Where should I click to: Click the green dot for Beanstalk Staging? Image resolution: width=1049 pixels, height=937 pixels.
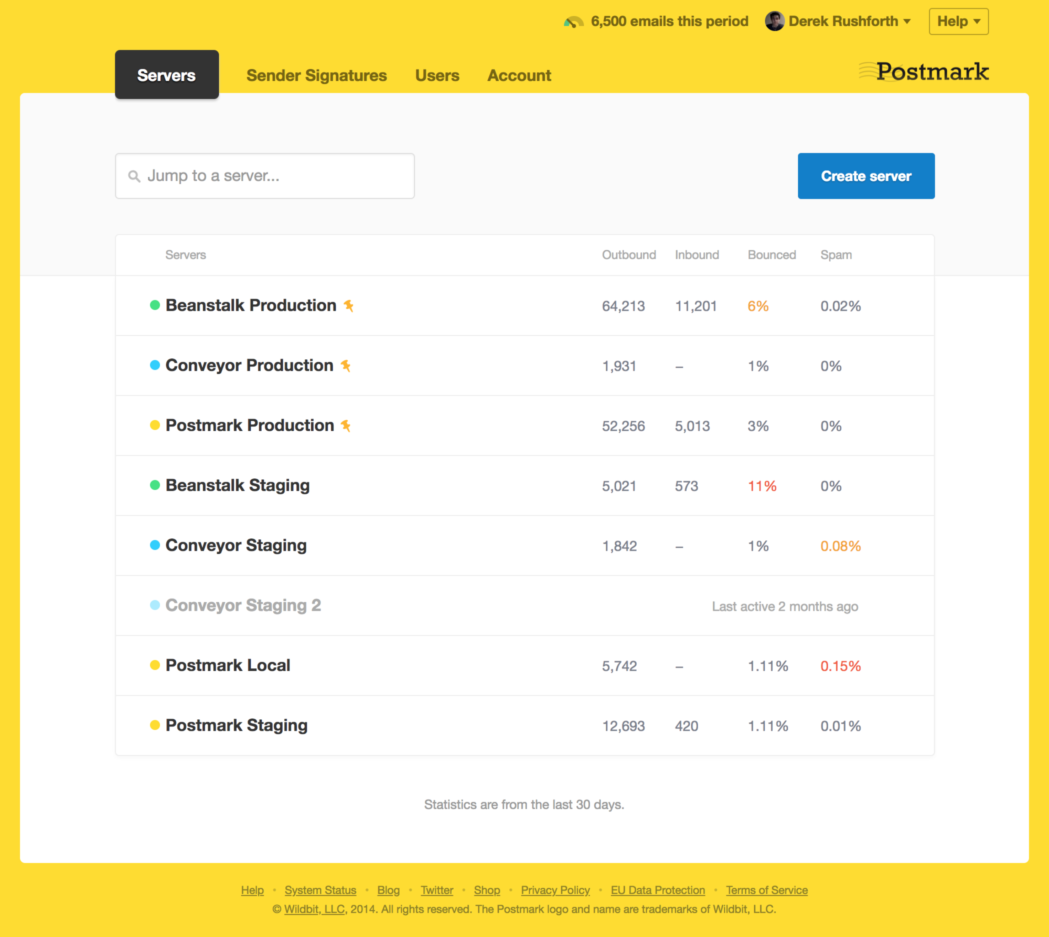(155, 485)
